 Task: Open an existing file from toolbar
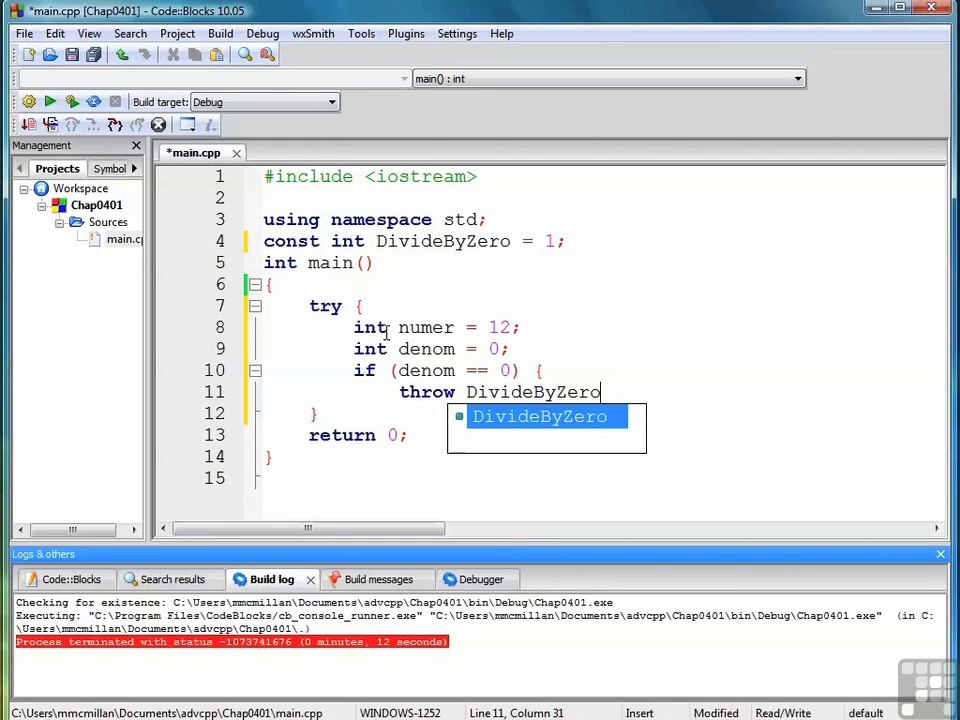[x=50, y=54]
